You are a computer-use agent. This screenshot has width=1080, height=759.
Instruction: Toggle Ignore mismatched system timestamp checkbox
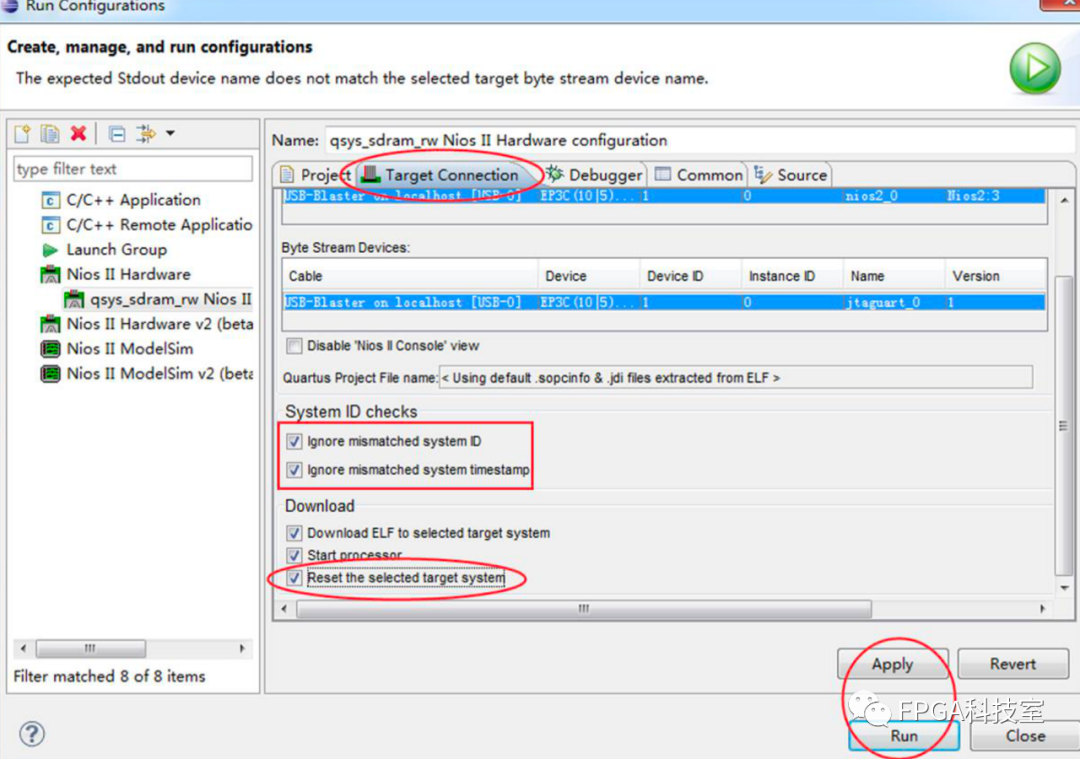coord(294,470)
